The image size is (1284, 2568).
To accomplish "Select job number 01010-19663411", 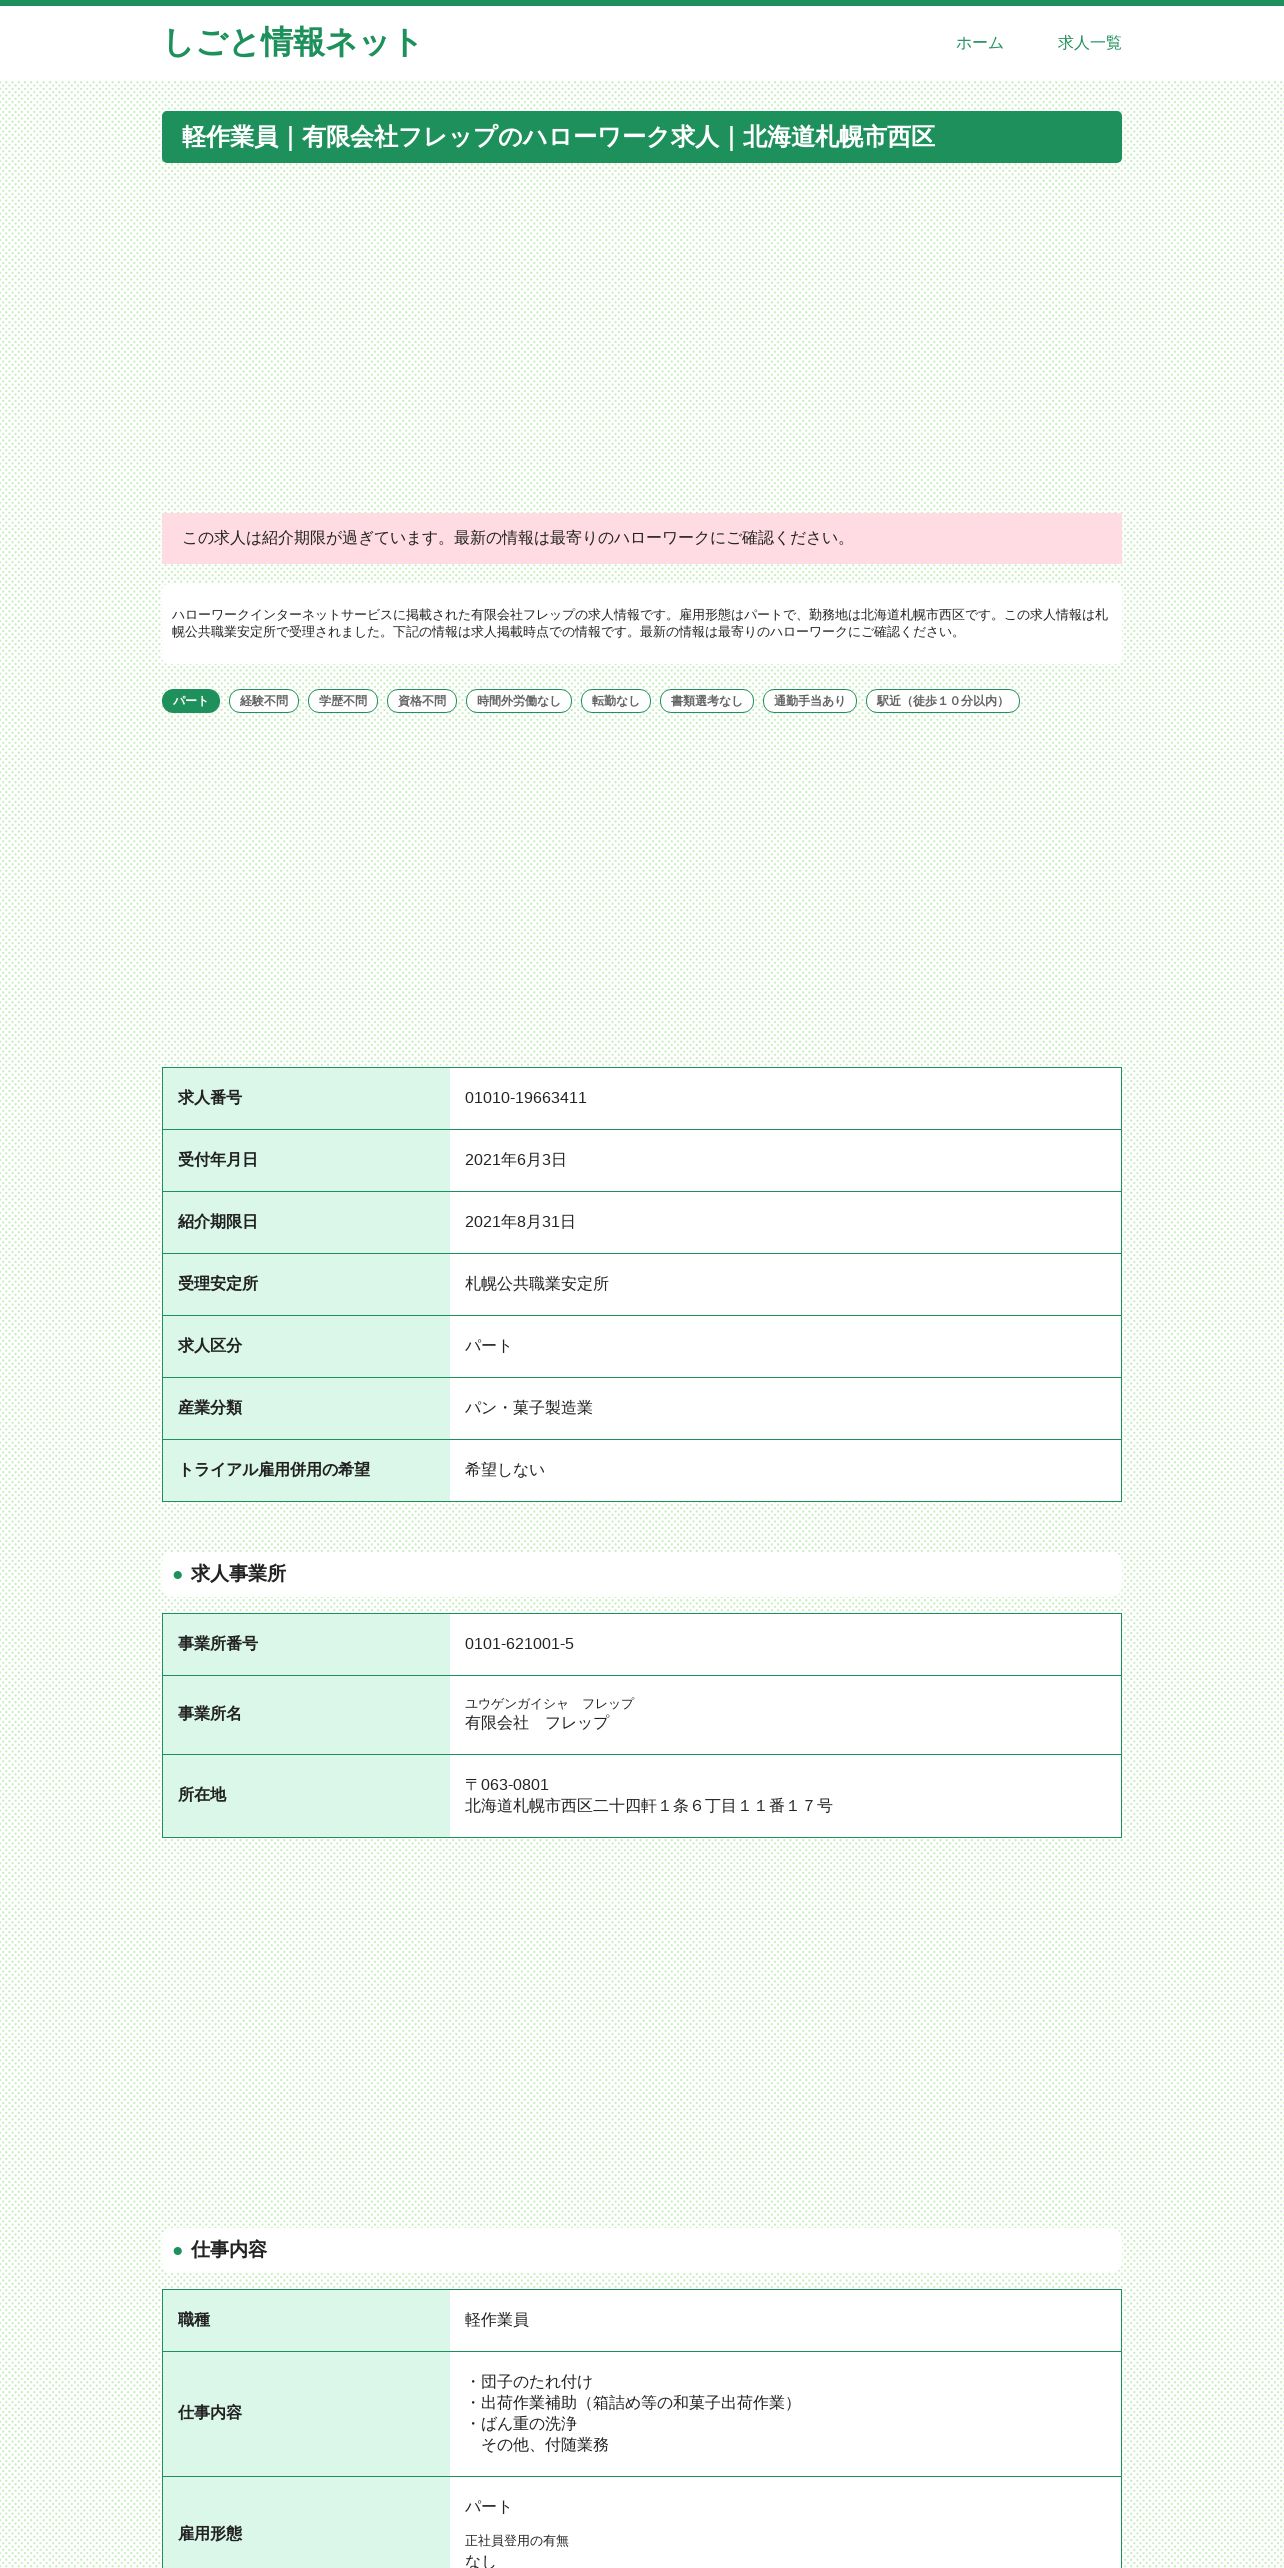I will [x=526, y=1098].
